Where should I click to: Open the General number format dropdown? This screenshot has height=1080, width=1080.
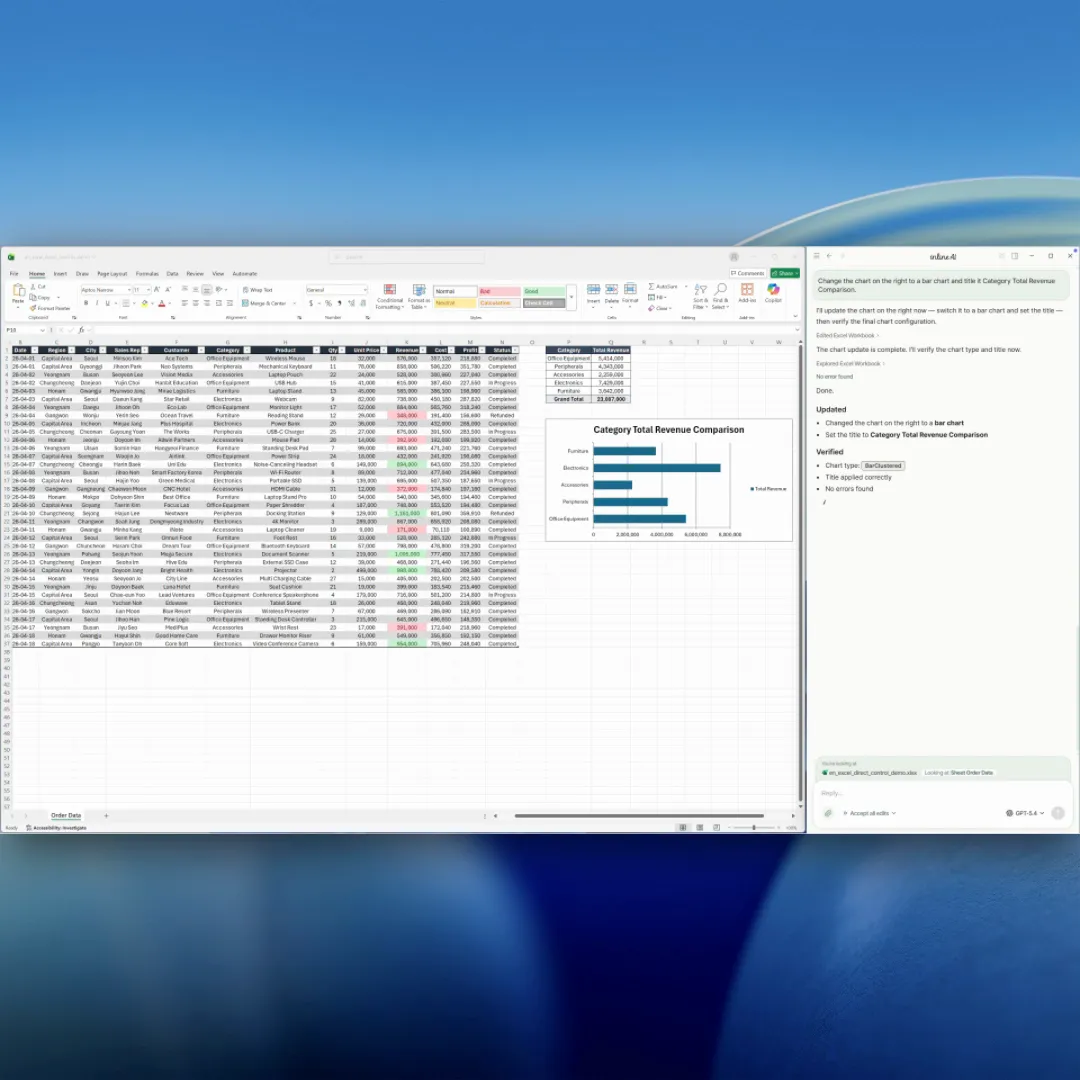(336, 290)
